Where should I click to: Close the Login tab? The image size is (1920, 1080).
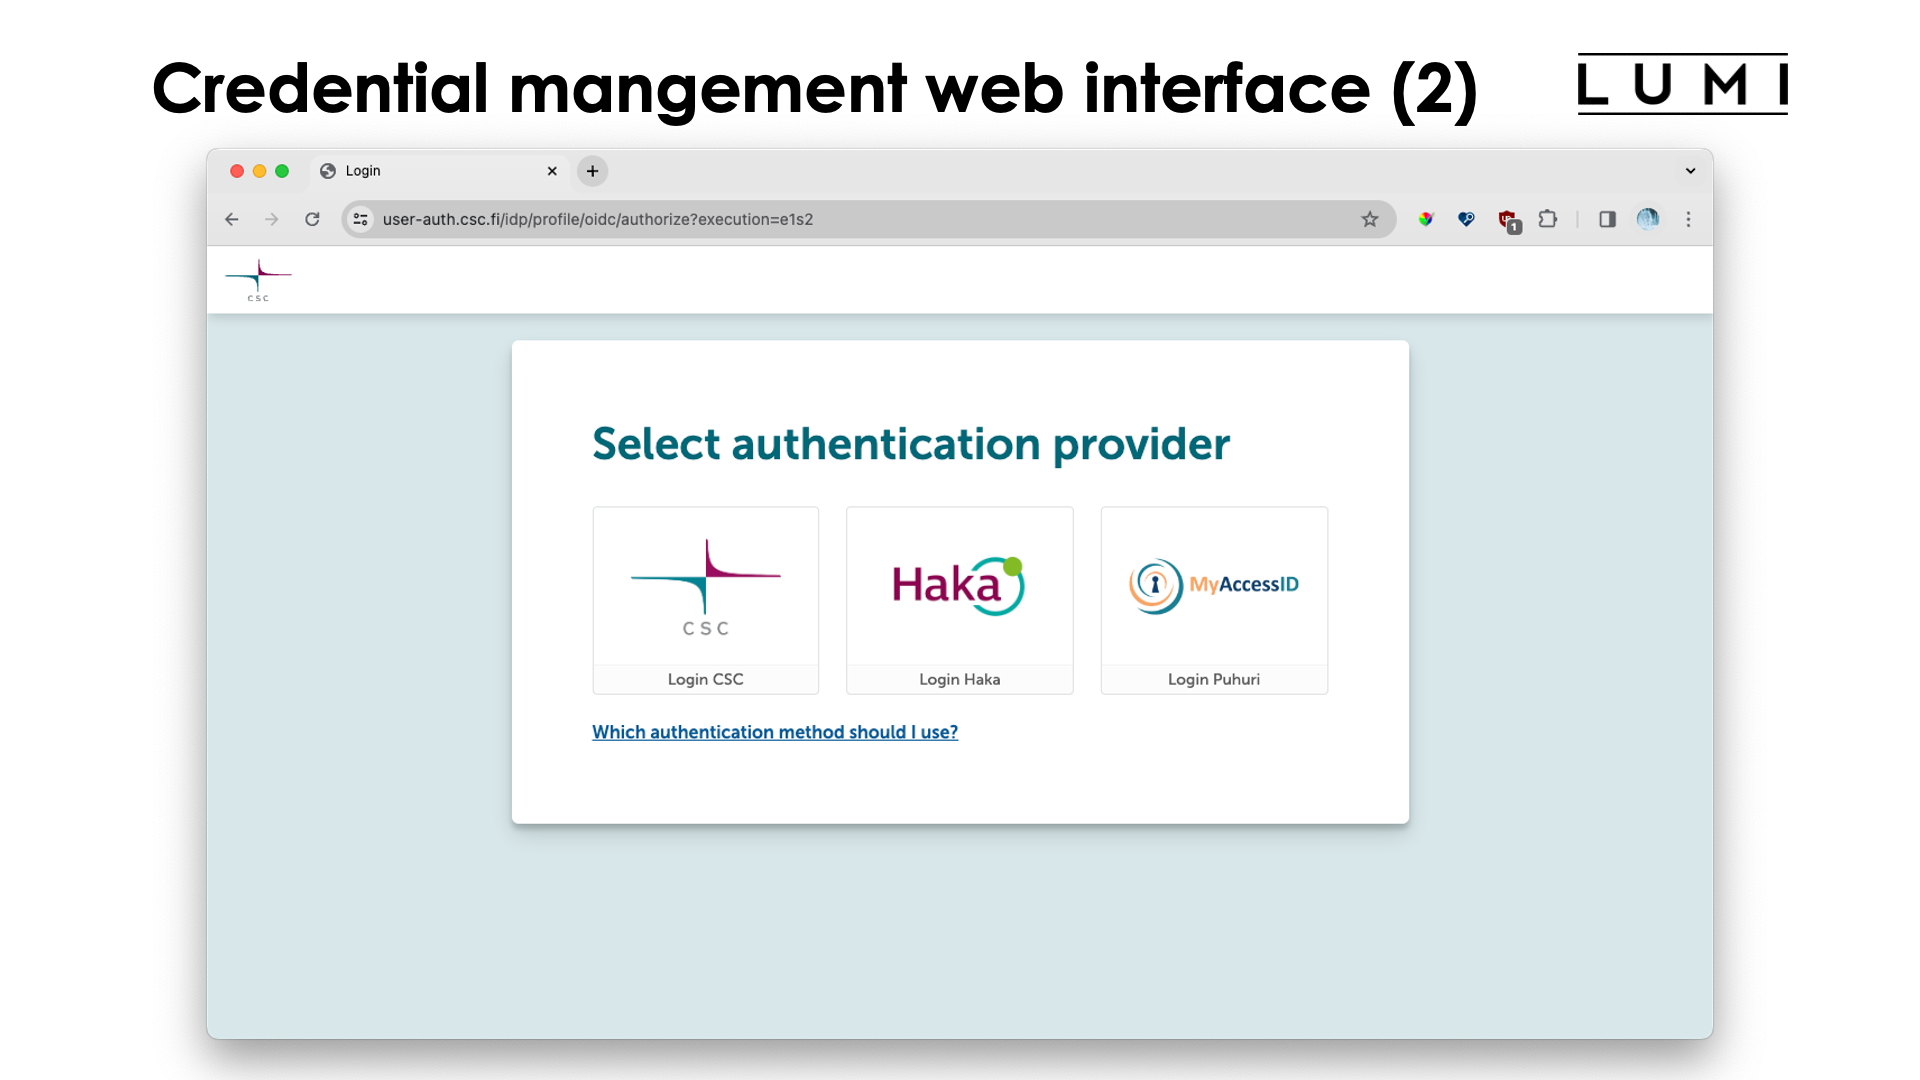(552, 171)
